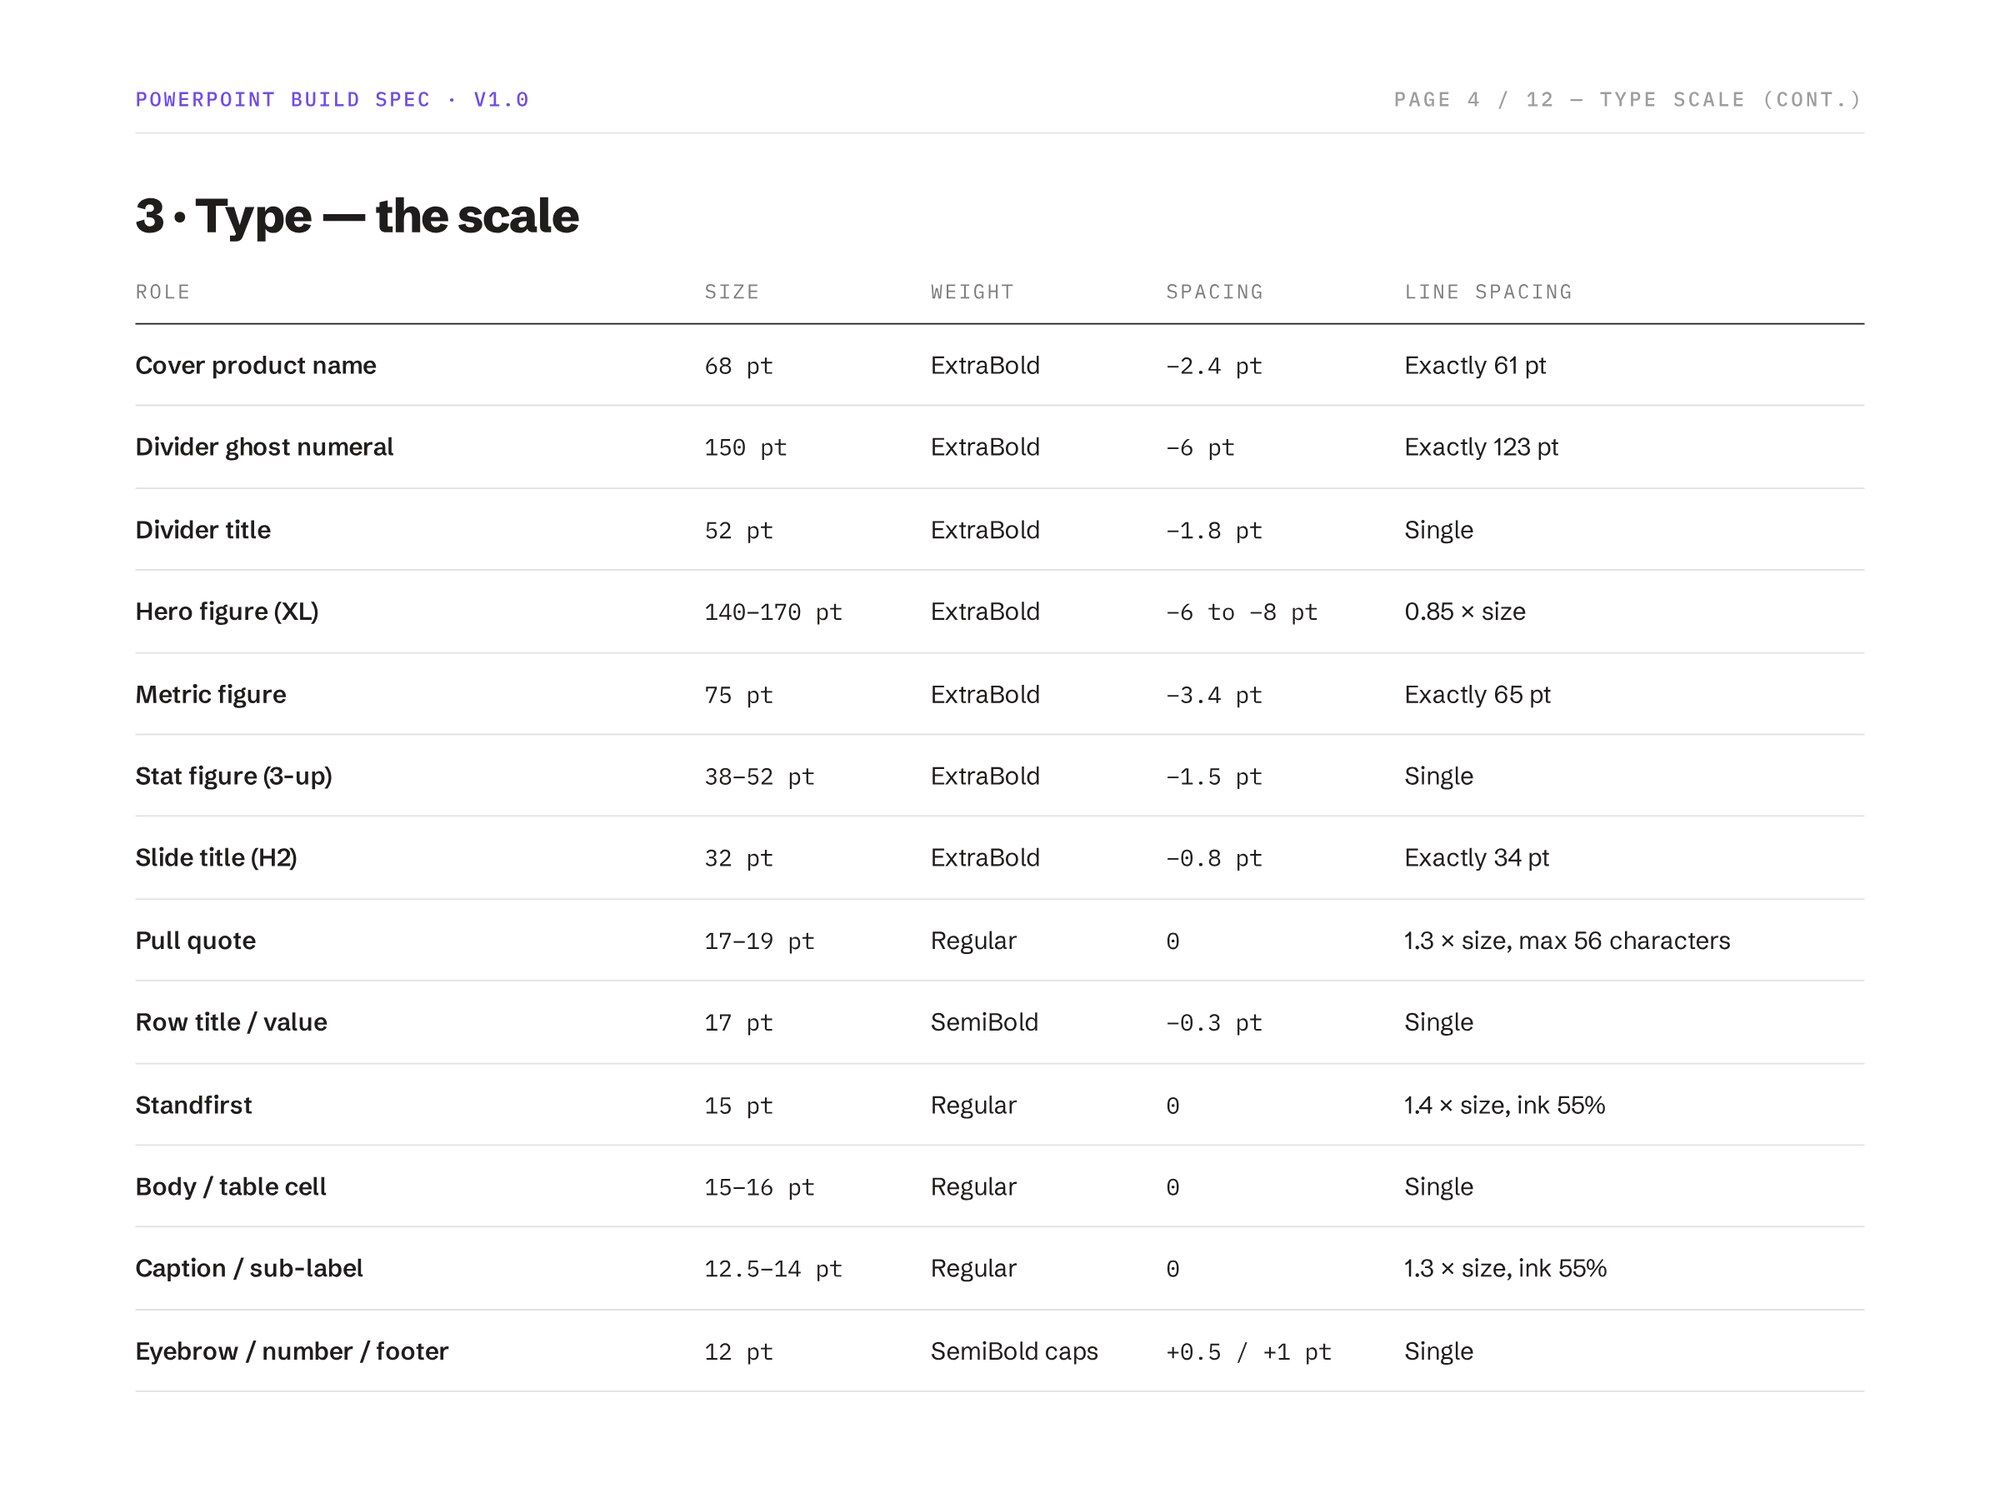Click the WEIGHT column header
Image resolution: width=2000 pixels, height=1493 pixels.
coord(972,292)
